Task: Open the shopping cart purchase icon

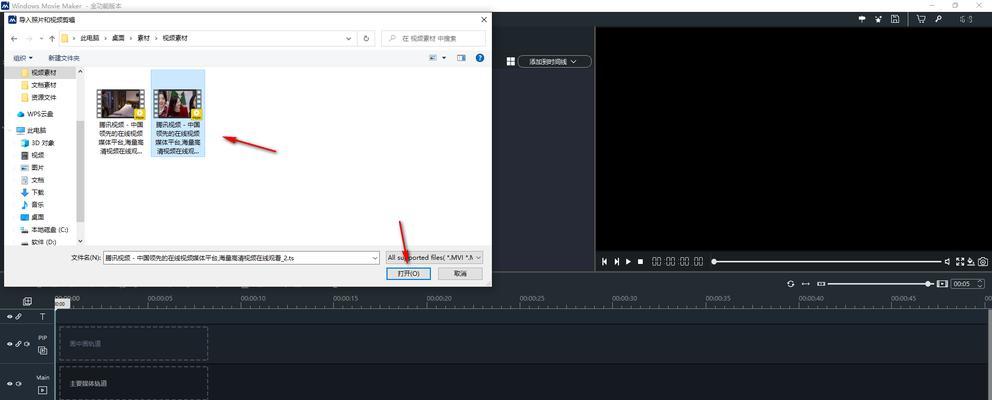Action: [x=921, y=19]
